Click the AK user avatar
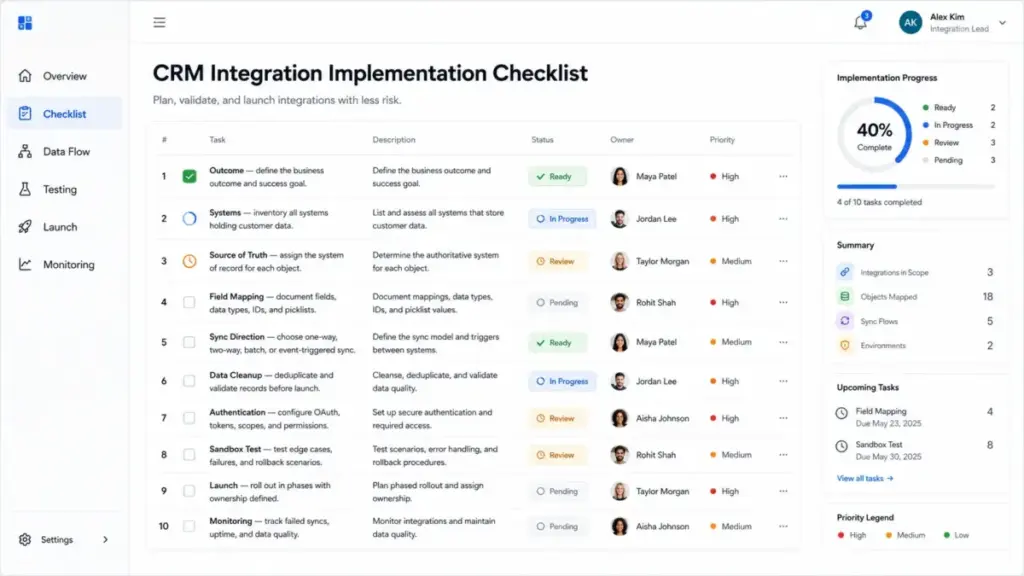 910,22
